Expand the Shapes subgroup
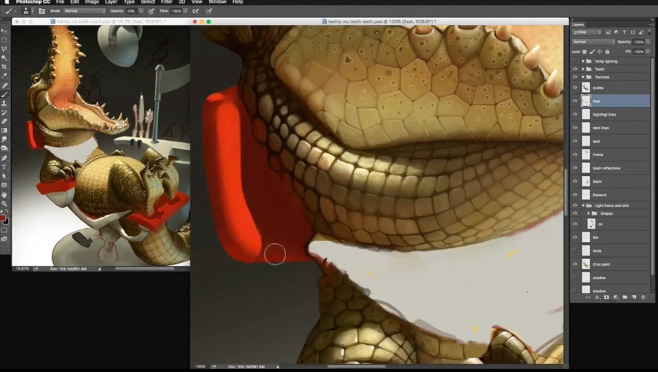Viewport: 658px width, 372px height. click(588, 213)
